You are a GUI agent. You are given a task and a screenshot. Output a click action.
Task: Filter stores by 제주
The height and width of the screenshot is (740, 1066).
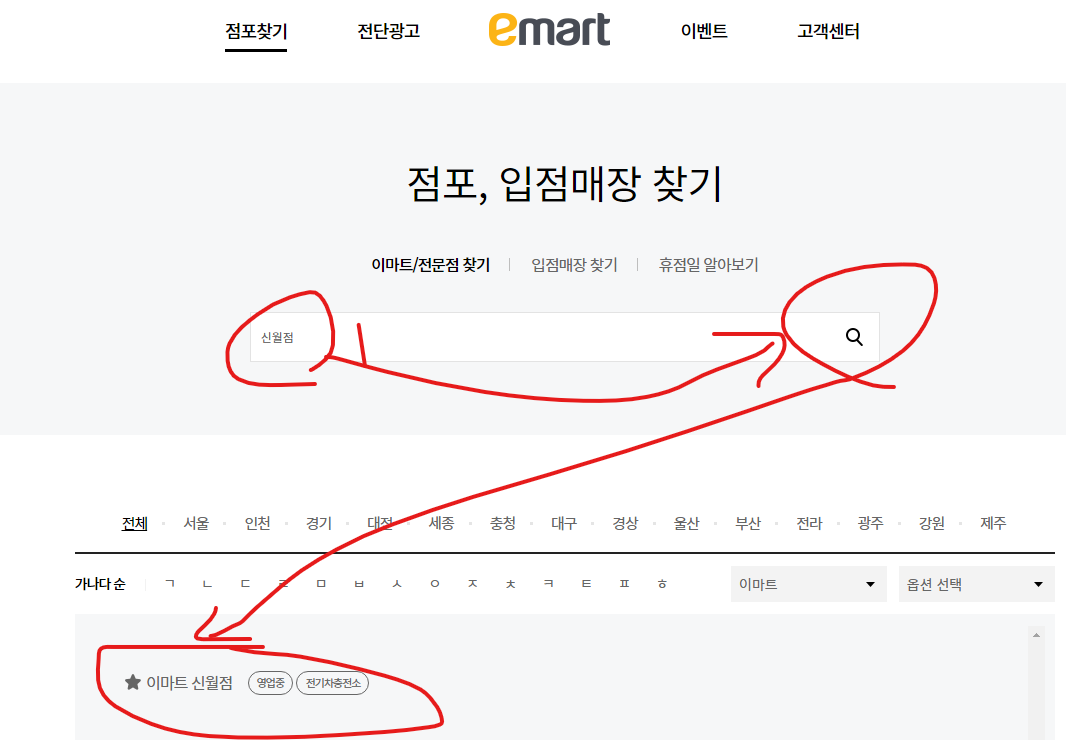993,523
